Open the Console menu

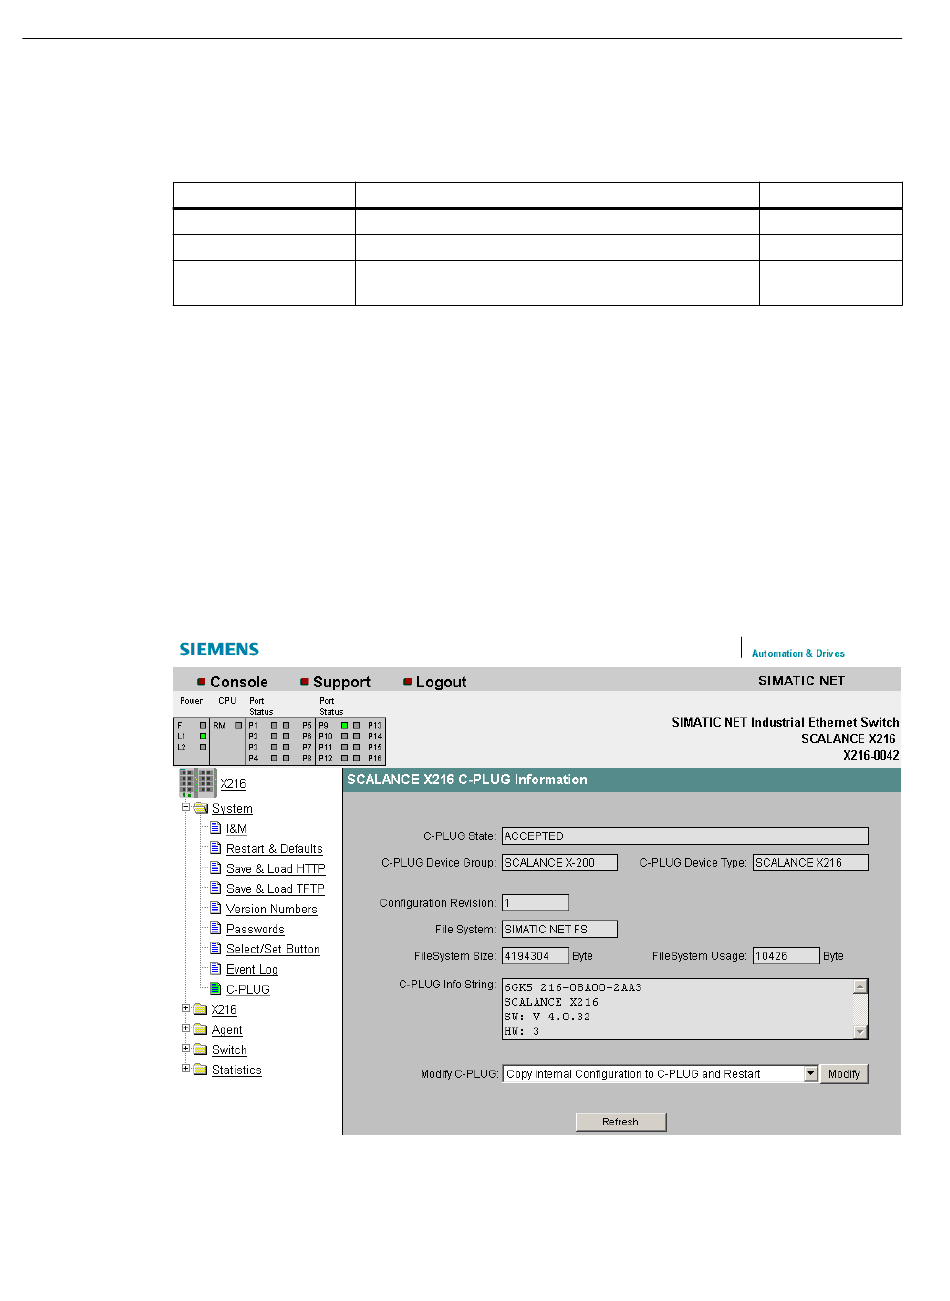click(x=238, y=682)
